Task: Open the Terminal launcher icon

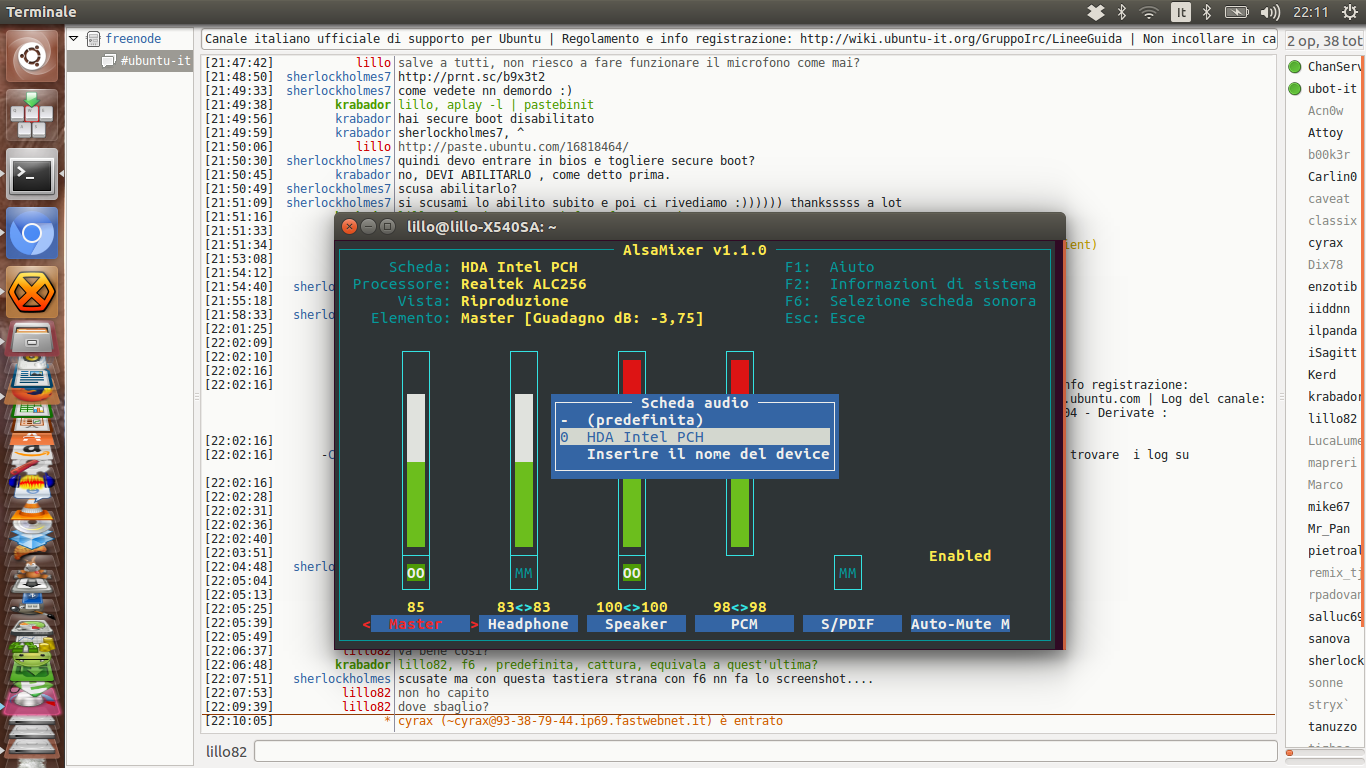Action: click(33, 174)
